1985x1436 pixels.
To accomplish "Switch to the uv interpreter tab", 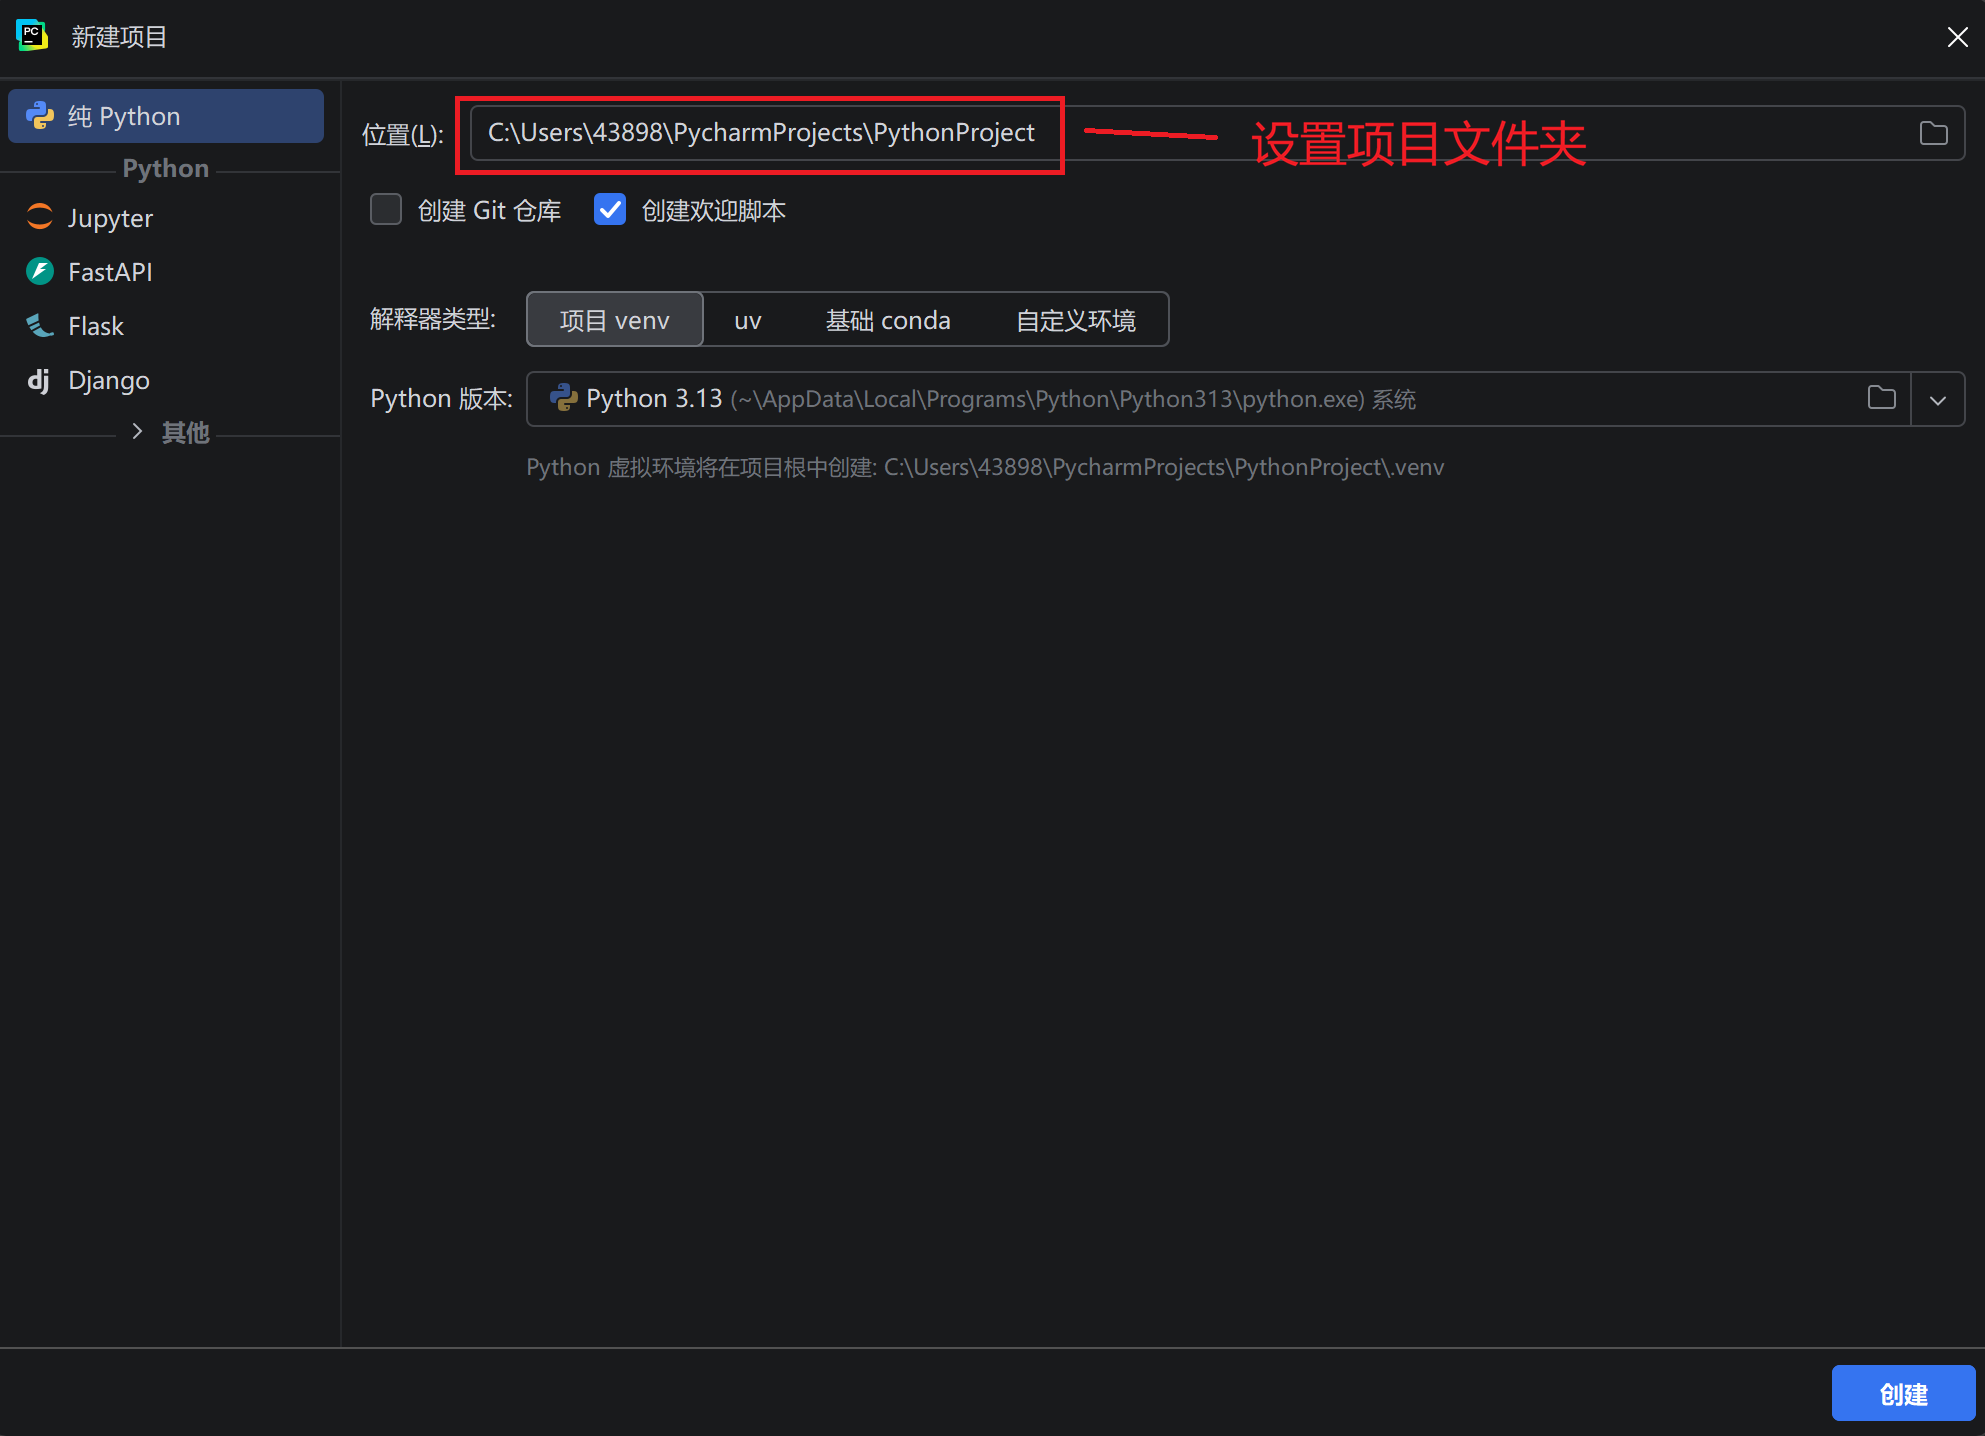I will tap(747, 320).
